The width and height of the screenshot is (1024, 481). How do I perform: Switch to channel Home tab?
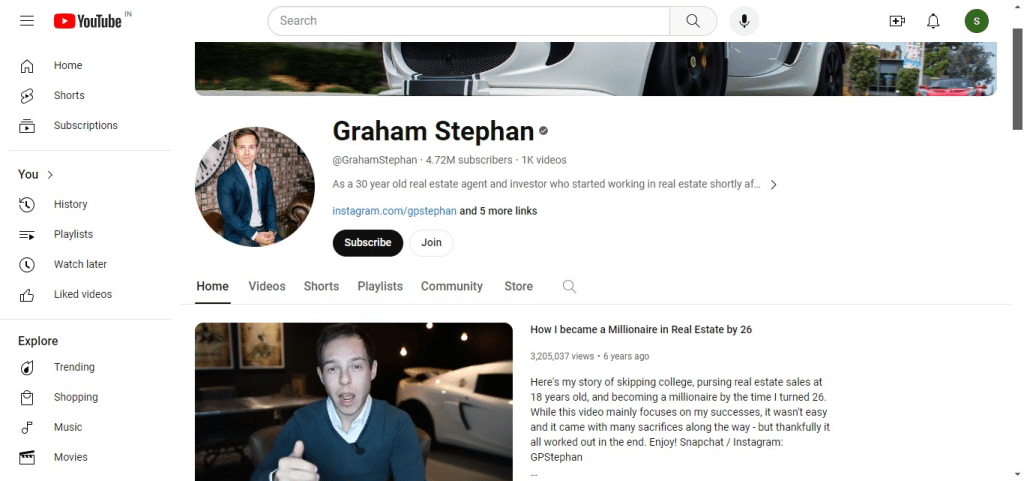point(213,287)
